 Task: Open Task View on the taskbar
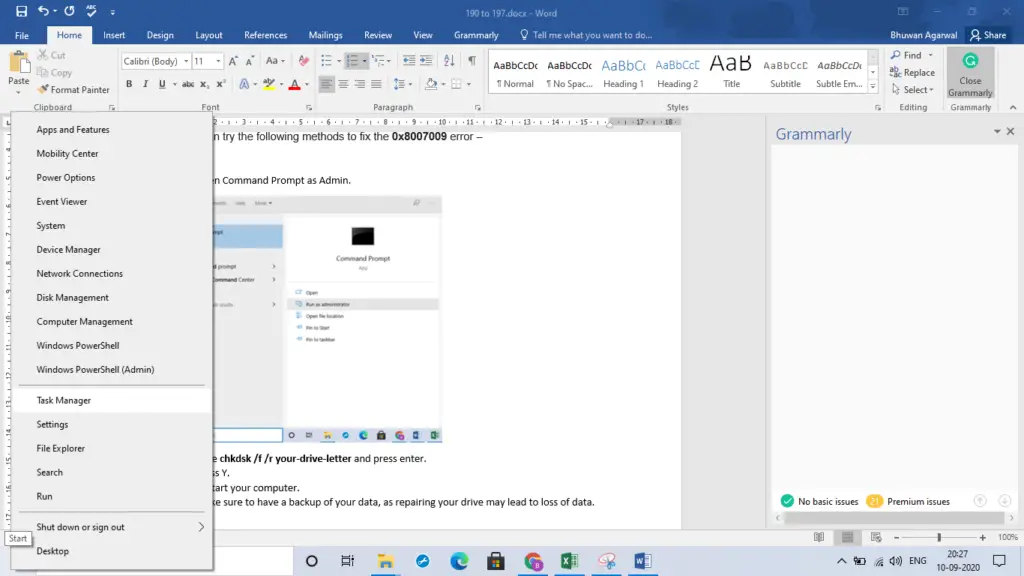pos(347,561)
